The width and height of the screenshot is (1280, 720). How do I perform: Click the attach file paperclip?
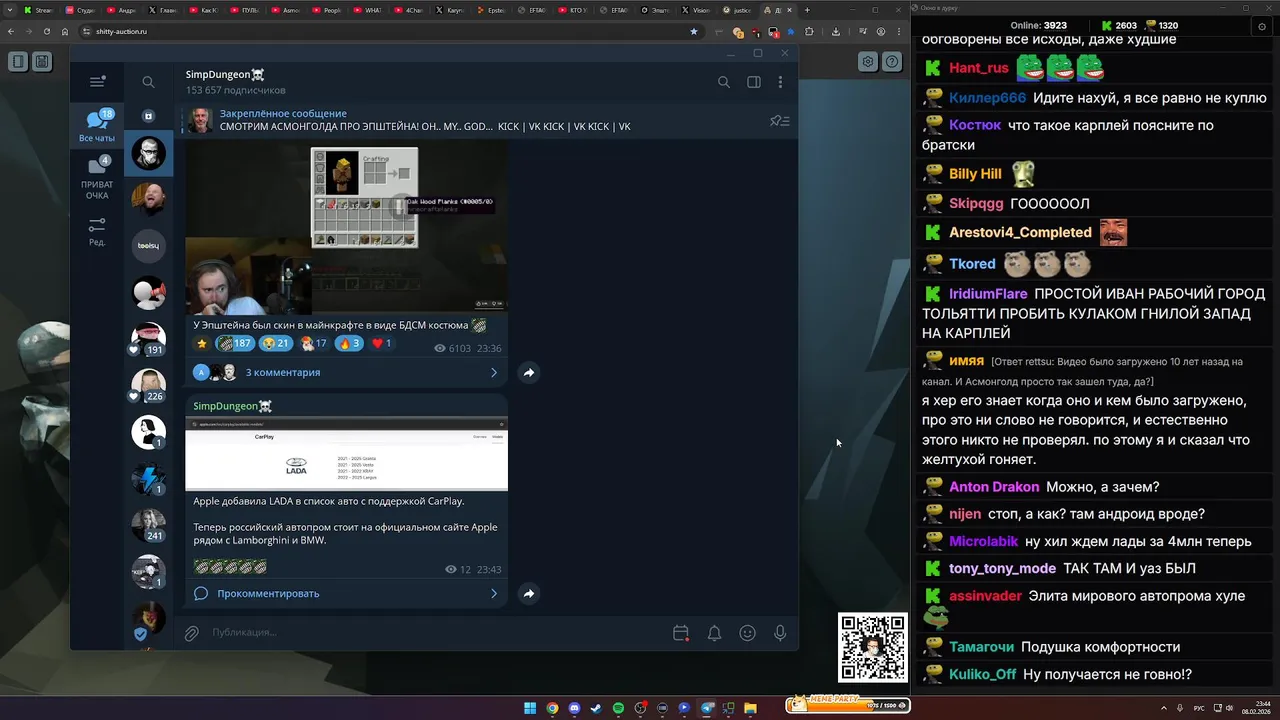[191, 633]
